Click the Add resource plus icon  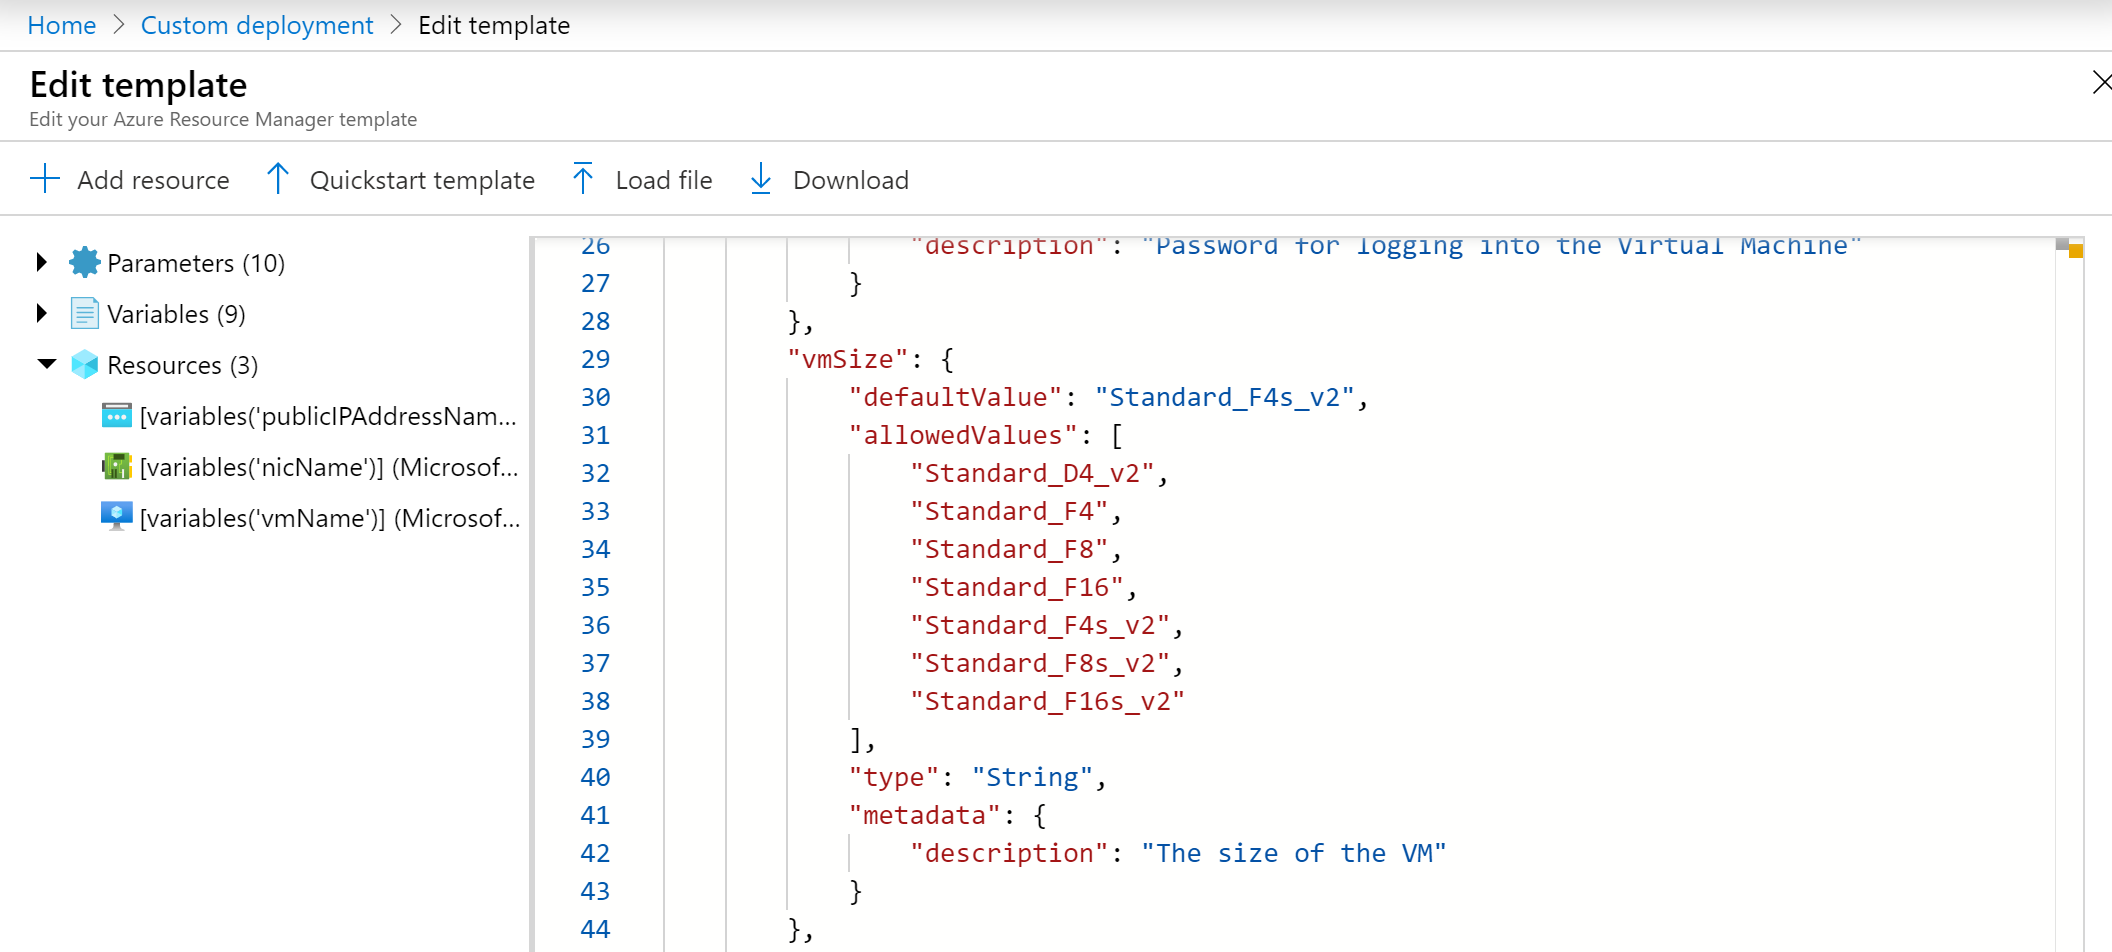pos(45,180)
